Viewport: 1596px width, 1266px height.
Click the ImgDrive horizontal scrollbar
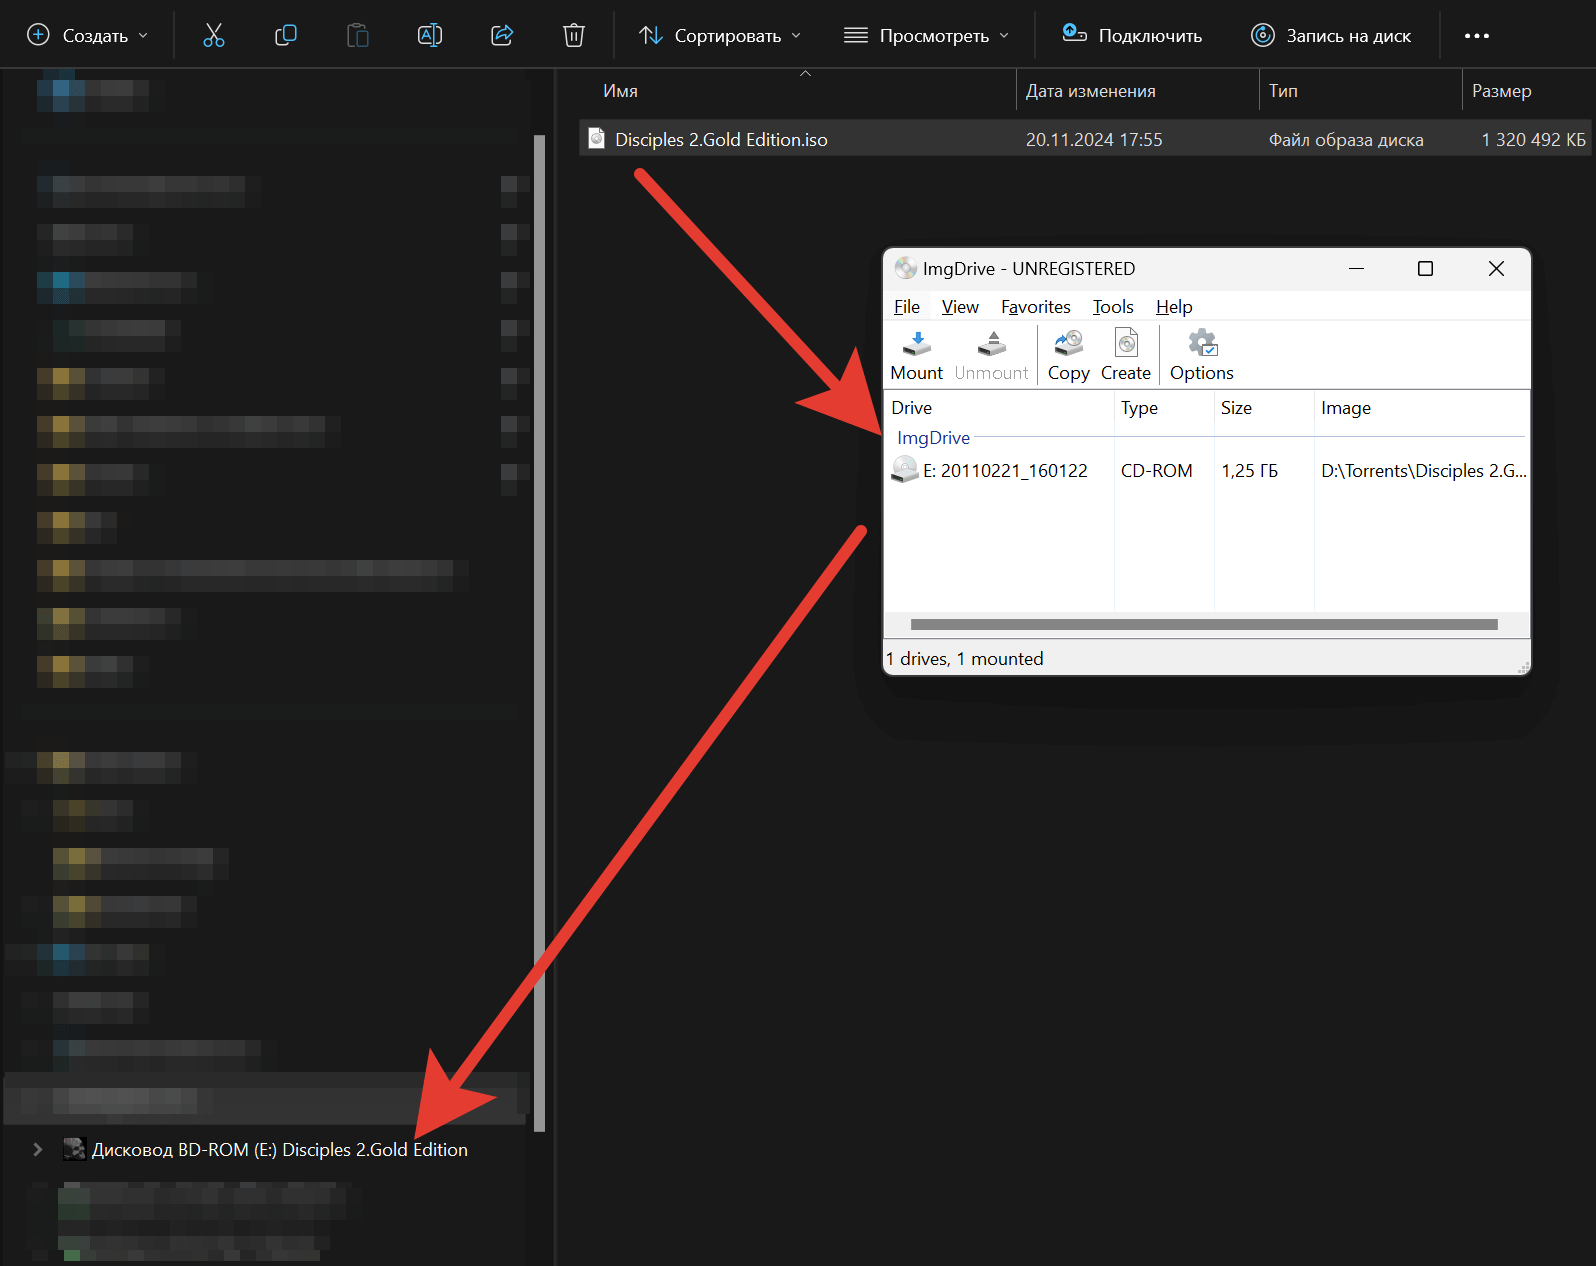coord(1204,625)
